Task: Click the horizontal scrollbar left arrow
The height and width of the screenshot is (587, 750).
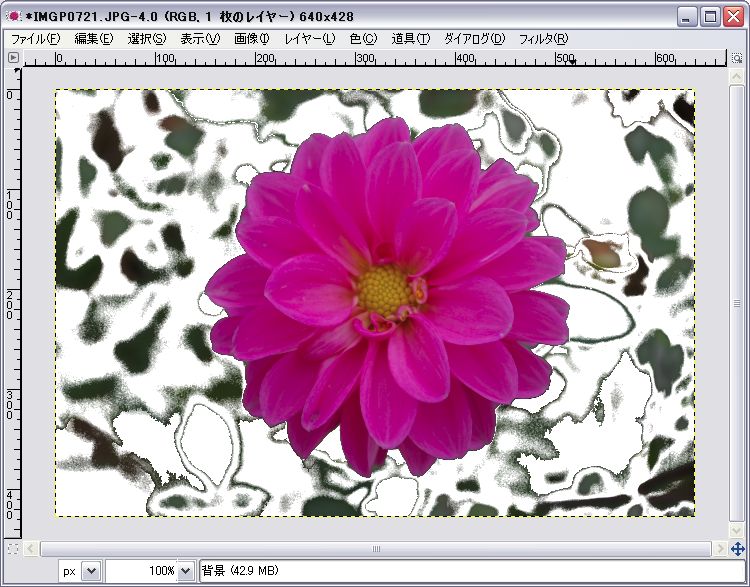Action: [31, 549]
